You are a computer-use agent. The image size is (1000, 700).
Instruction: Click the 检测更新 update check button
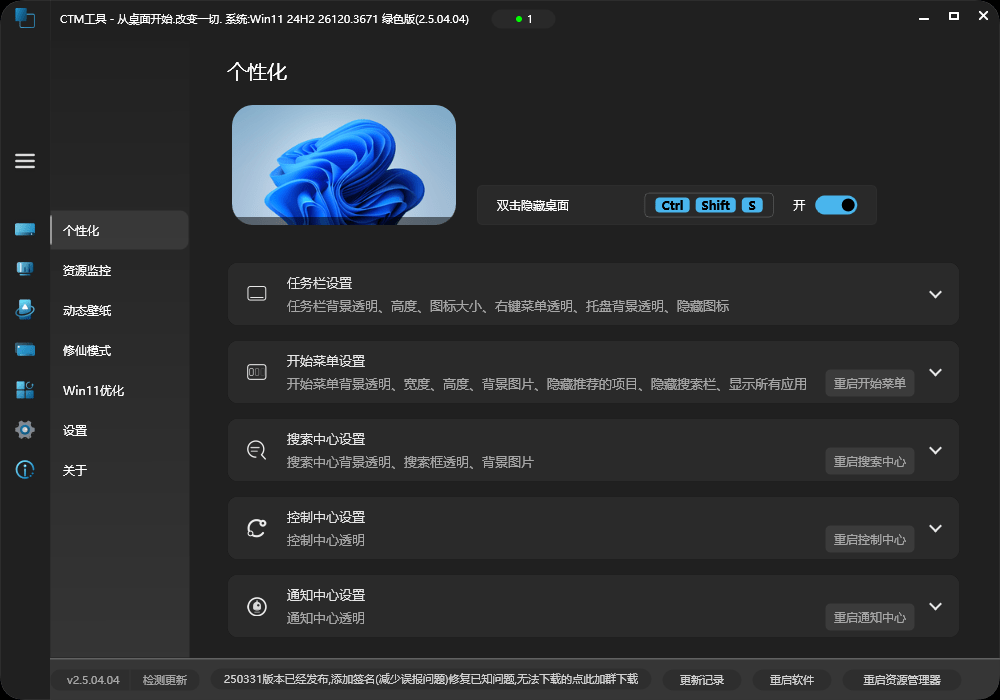[164, 679]
